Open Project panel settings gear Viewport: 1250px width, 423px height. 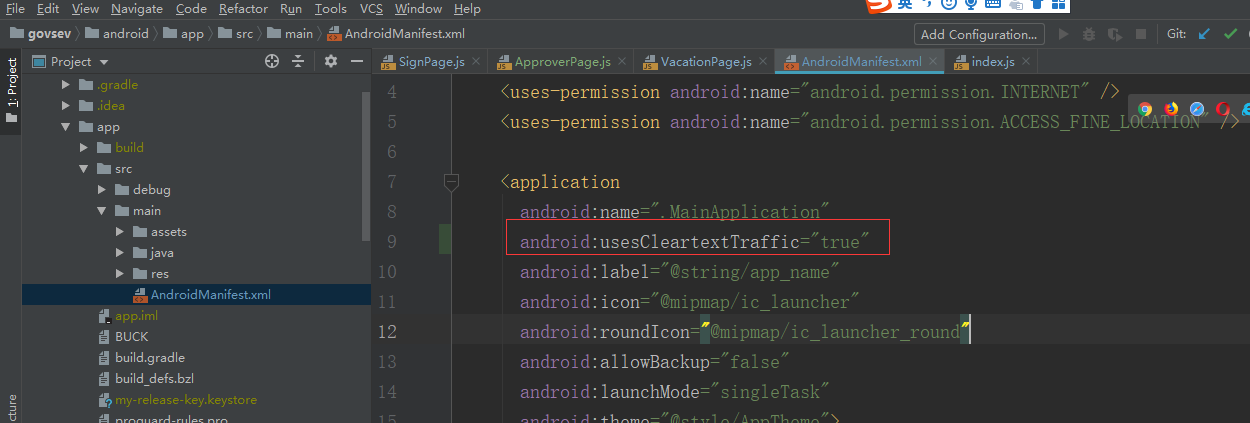click(331, 62)
